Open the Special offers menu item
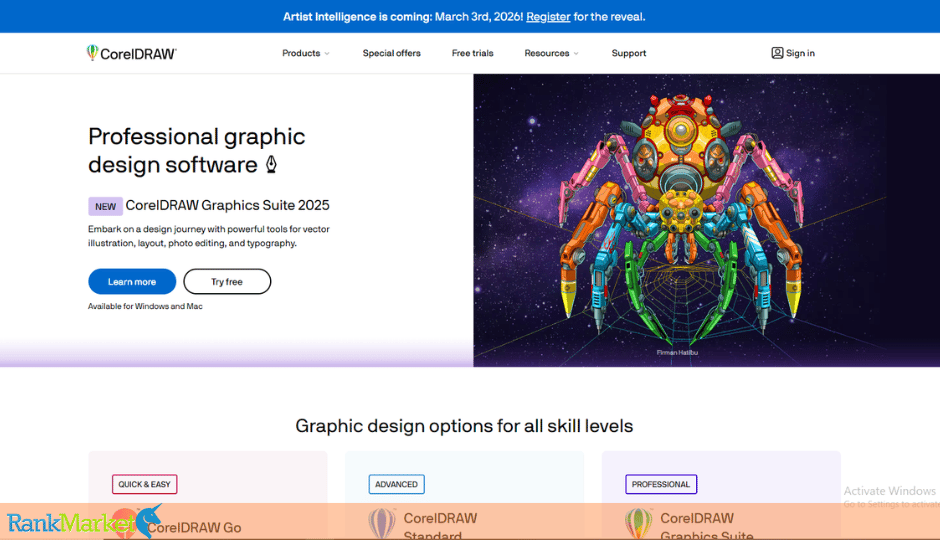The width and height of the screenshot is (940, 540). click(391, 53)
